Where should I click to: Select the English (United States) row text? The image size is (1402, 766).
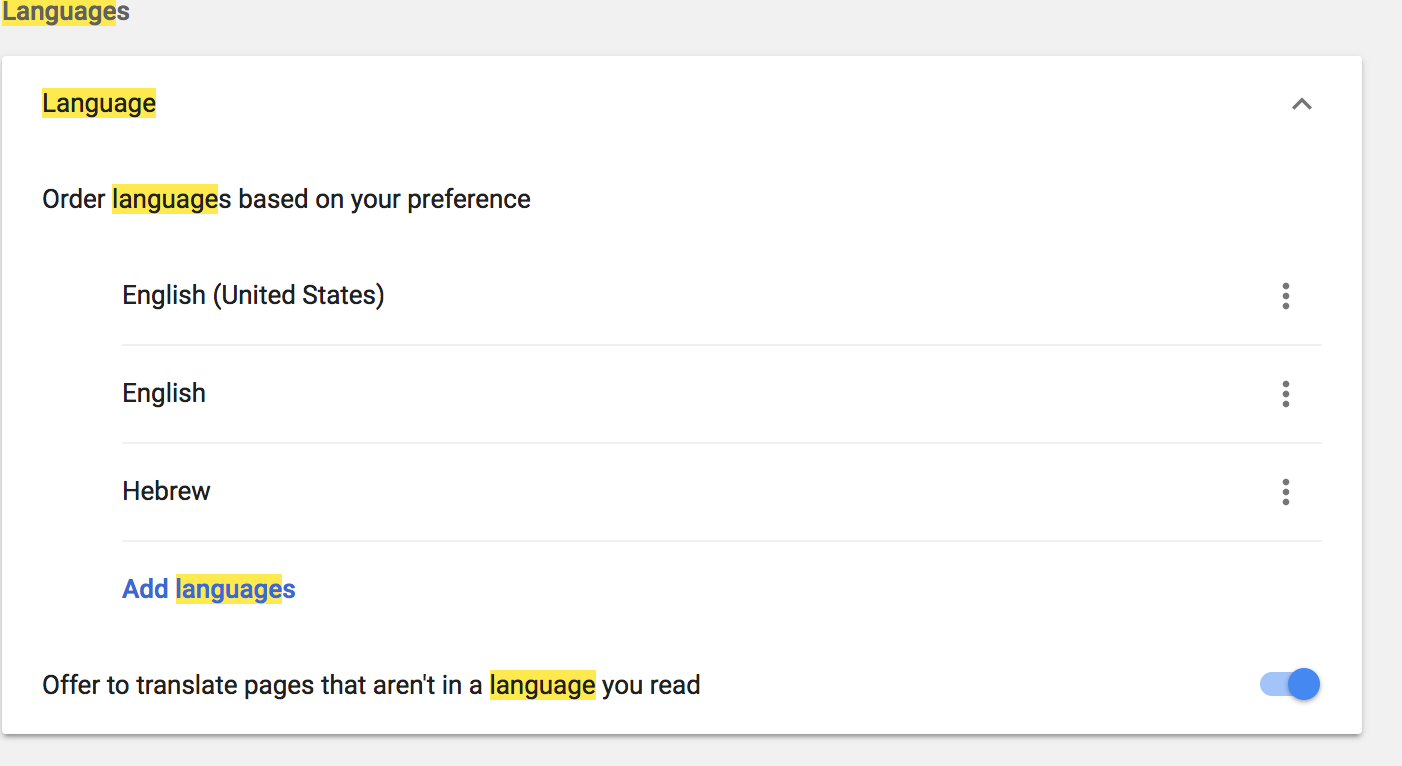253,295
